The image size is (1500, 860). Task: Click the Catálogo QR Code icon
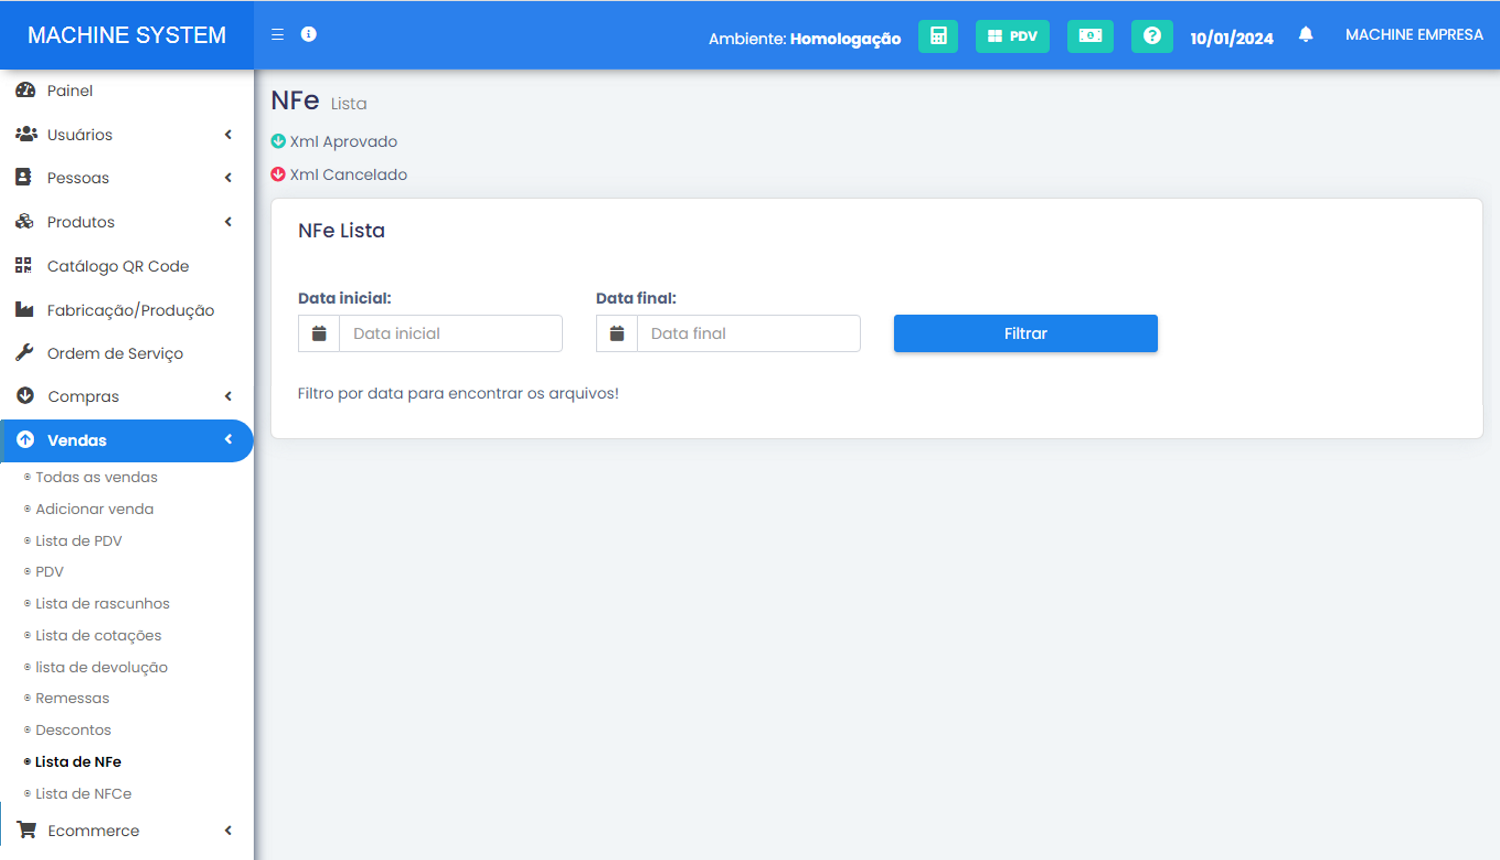tap(24, 265)
